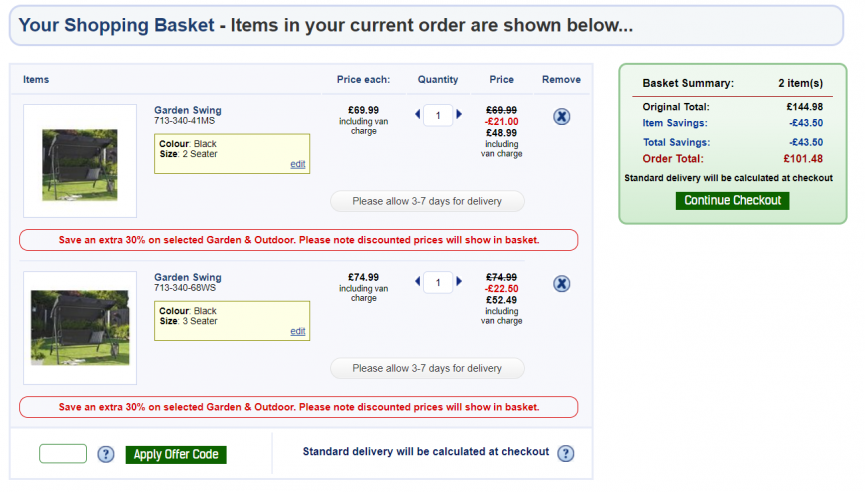Increase quantity of 3 Seater swing
Image resolution: width=865 pixels, height=492 pixels.
(x=458, y=281)
